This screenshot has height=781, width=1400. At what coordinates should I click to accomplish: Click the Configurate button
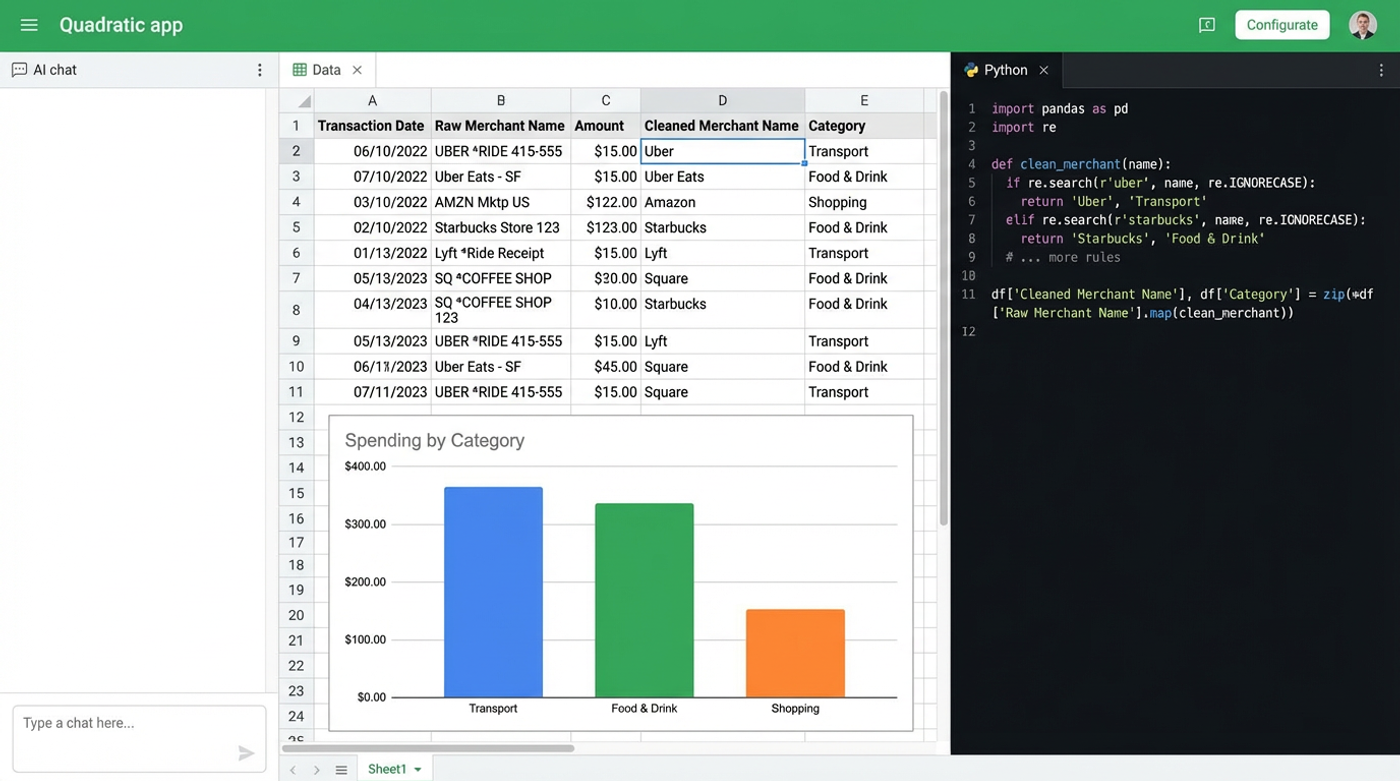[x=1282, y=25]
